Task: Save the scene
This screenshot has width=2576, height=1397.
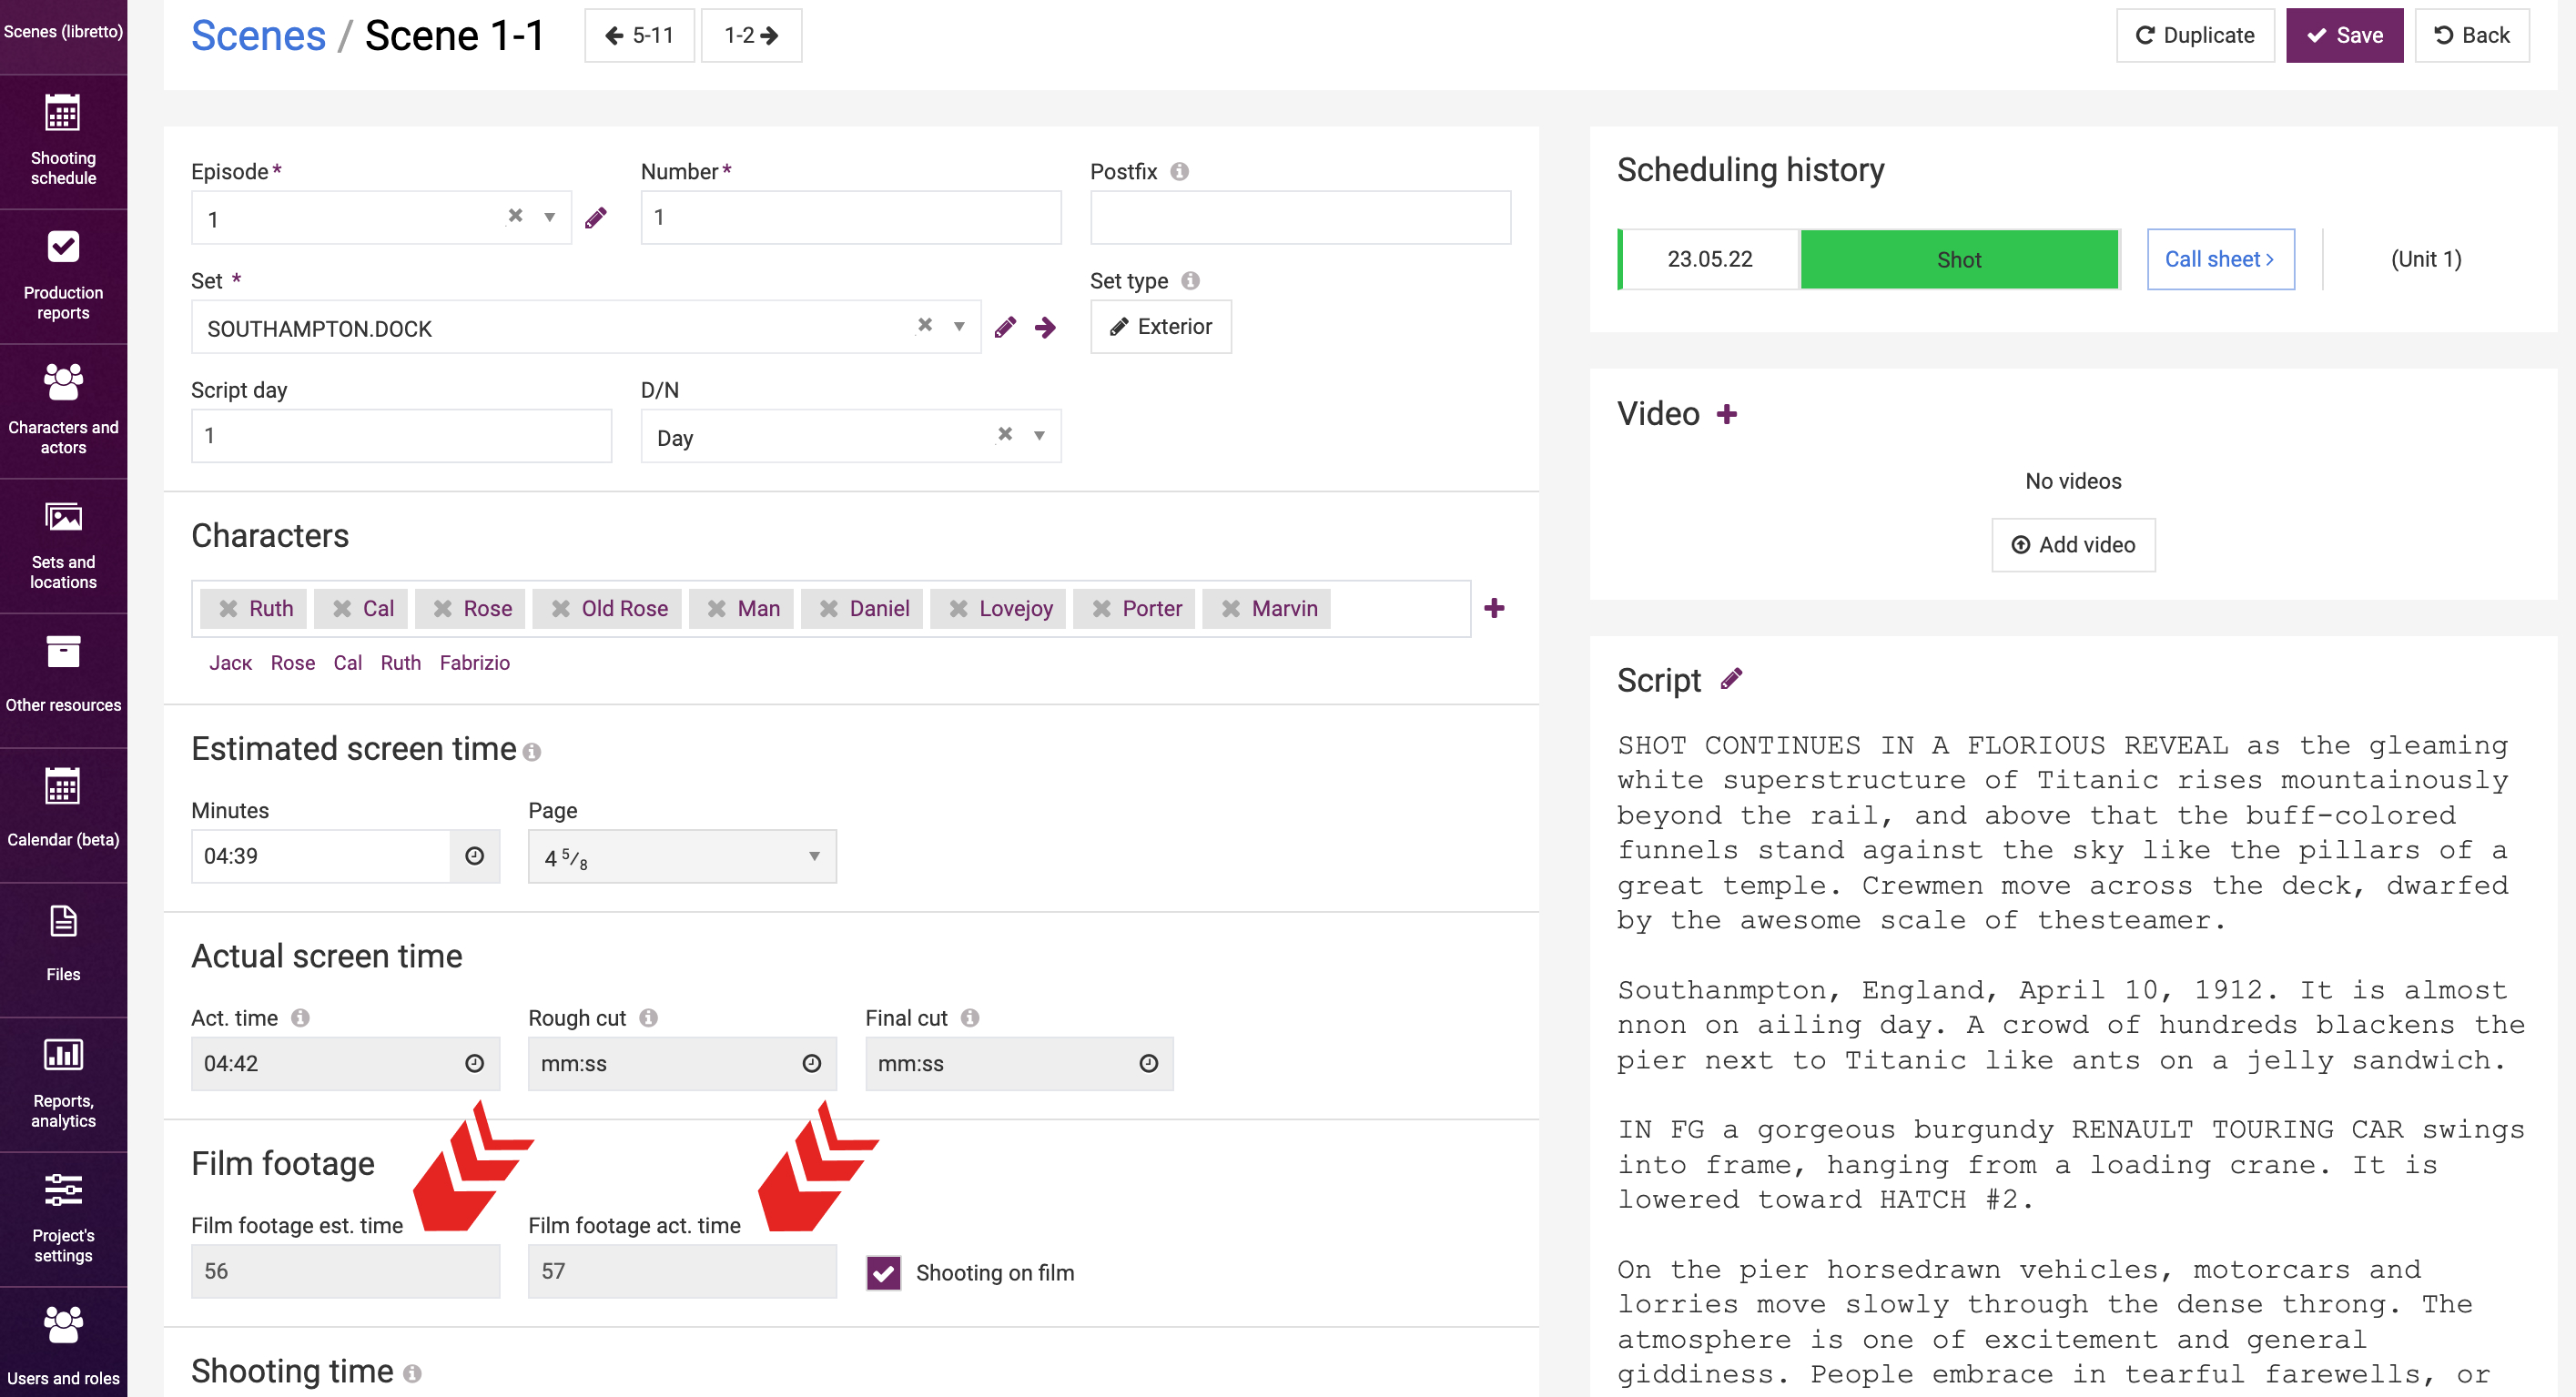Action: pos(2344,35)
